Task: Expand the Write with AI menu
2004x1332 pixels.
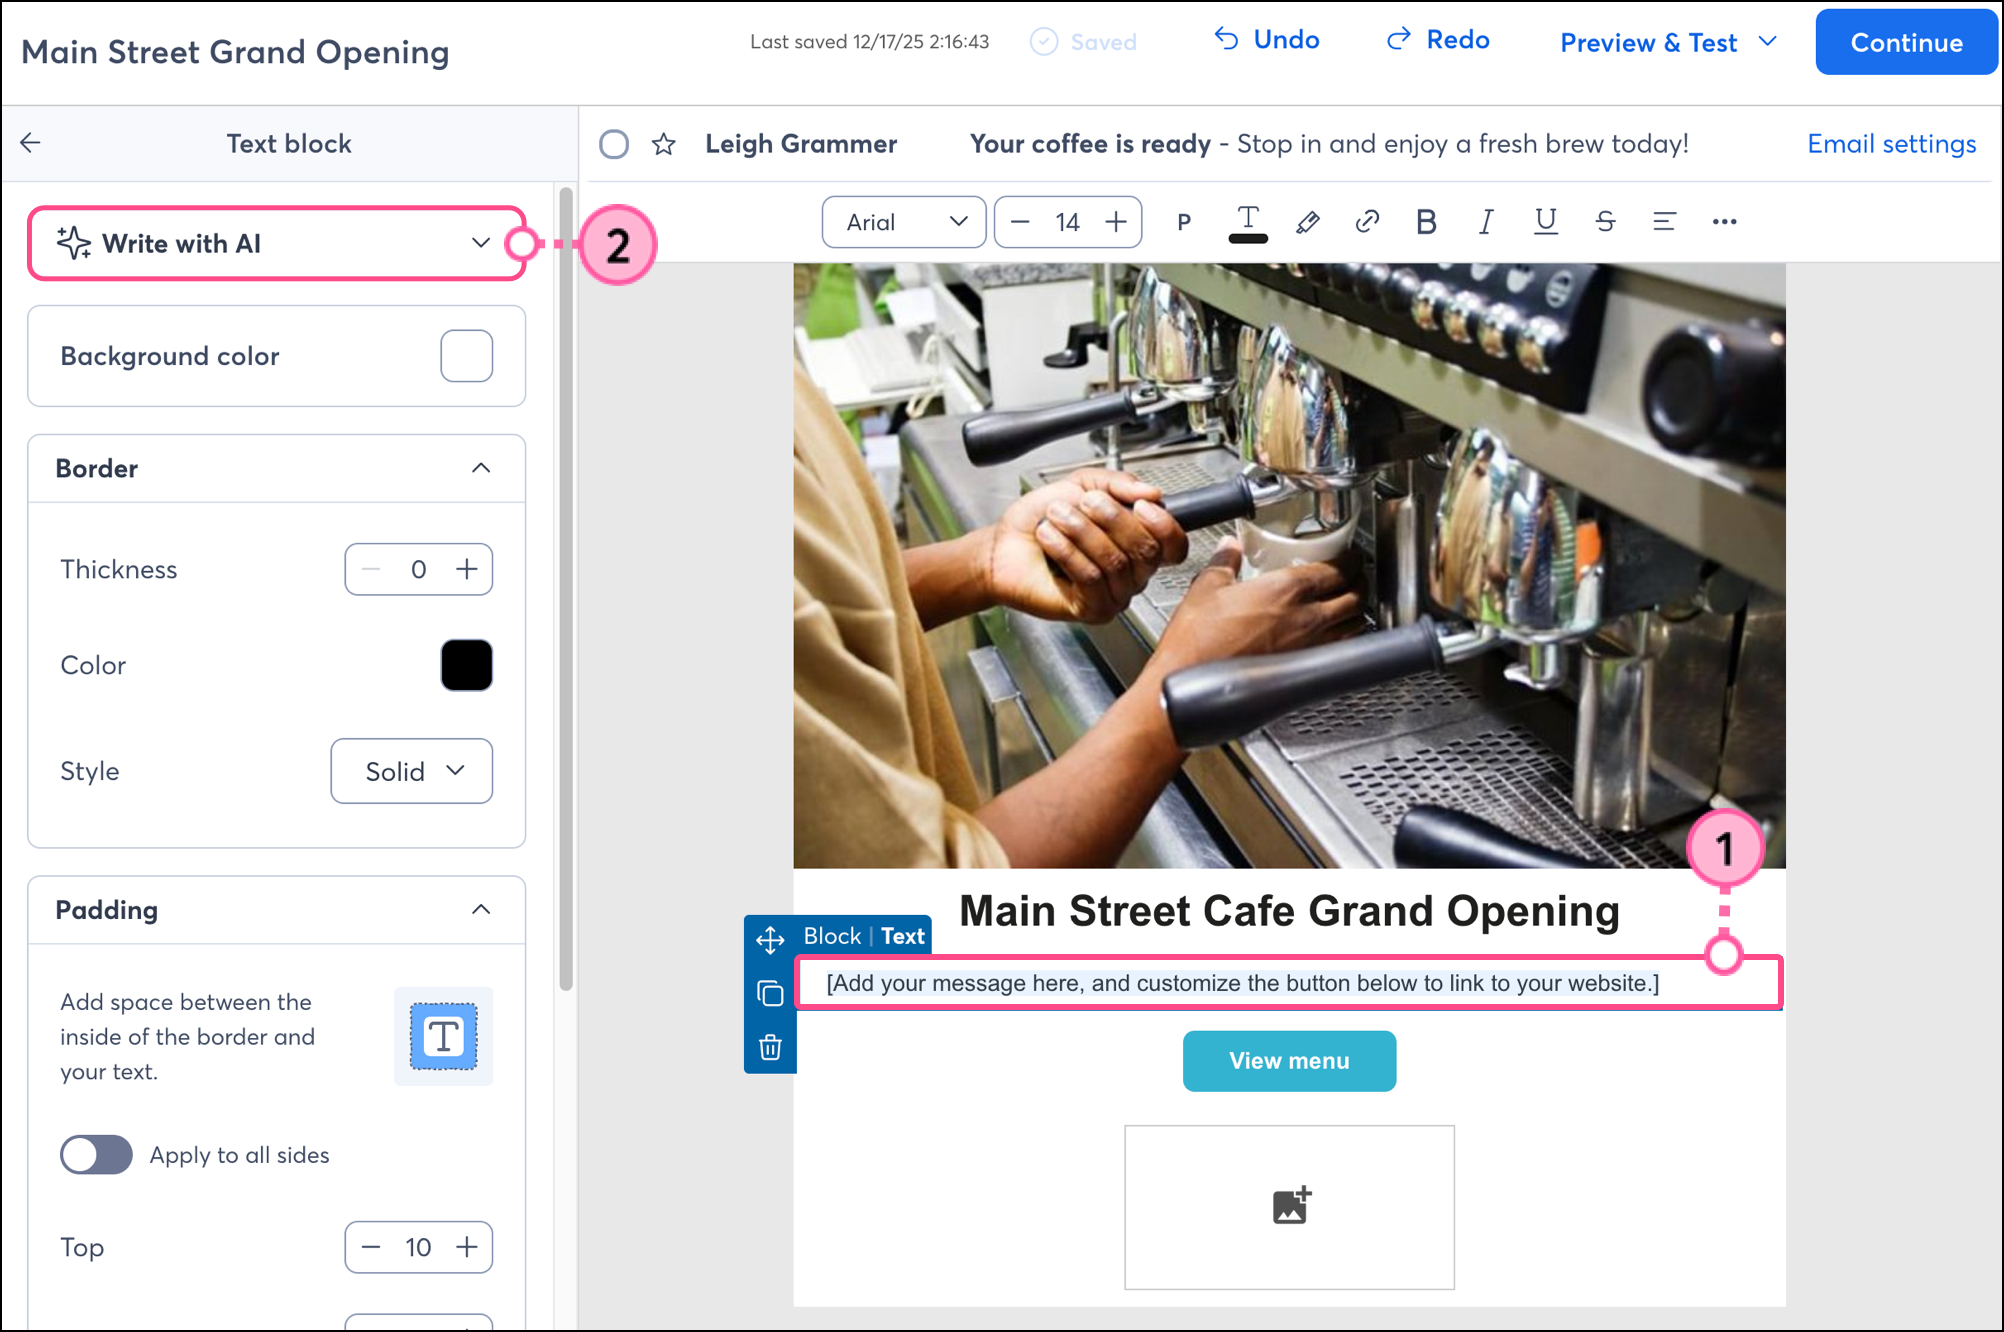Action: (x=276, y=243)
